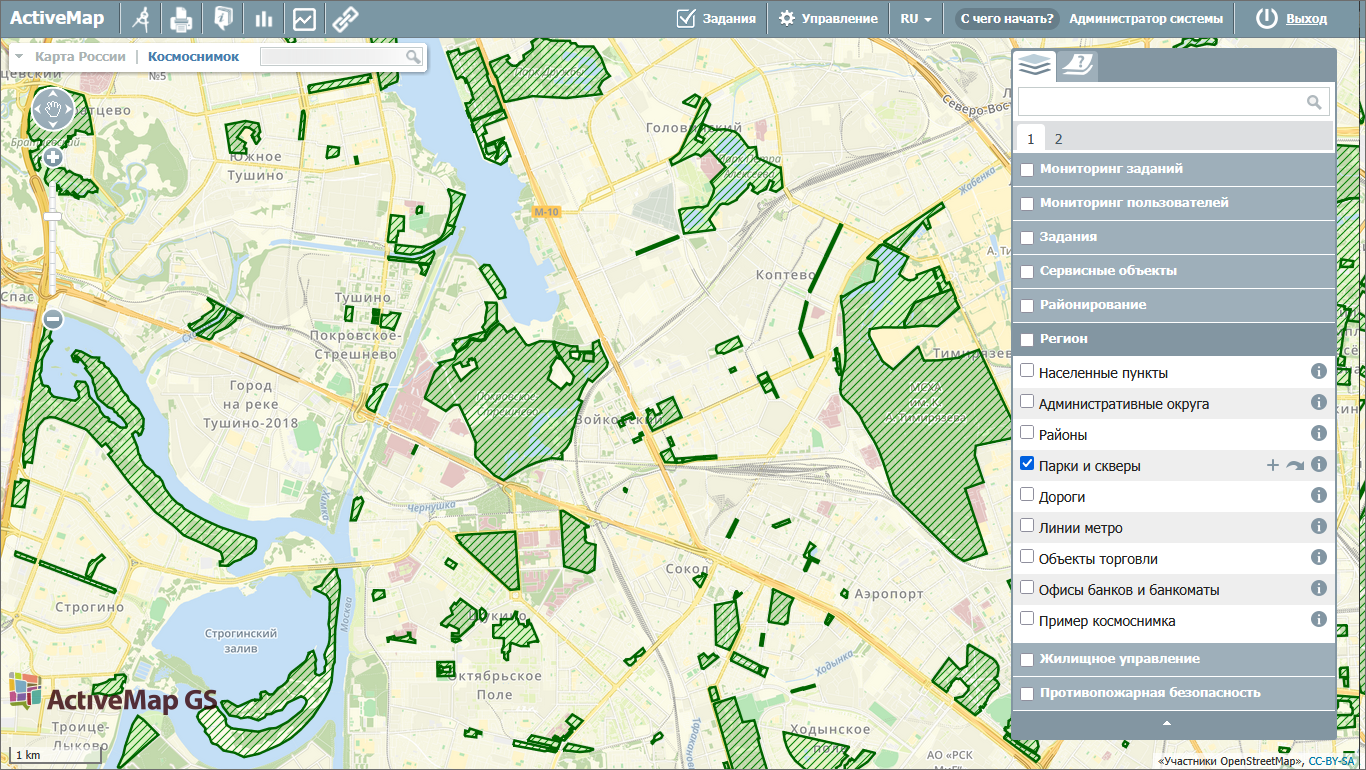The height and width of the screenshot is (770, 1366).
Task: Open the line graph report icon
Action: tap(304, 19)
